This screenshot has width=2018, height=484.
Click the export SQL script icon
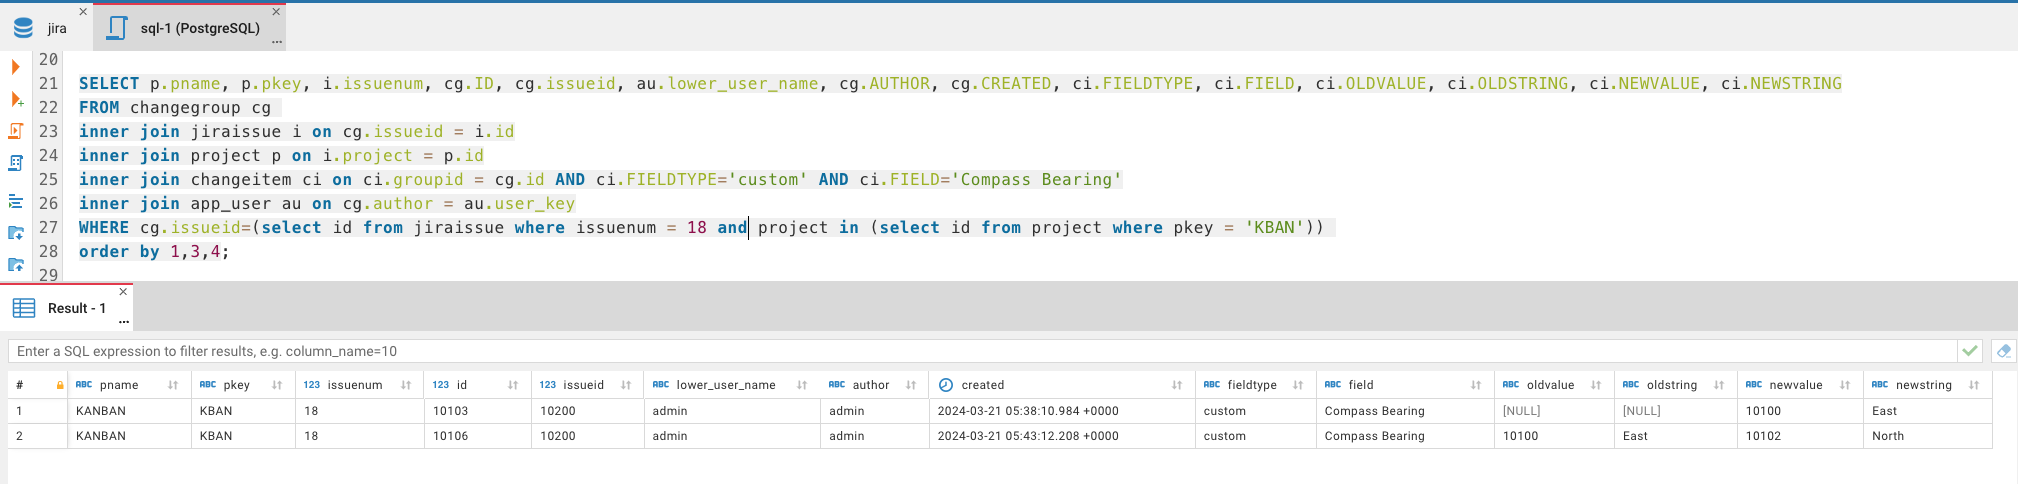point(16,265)
